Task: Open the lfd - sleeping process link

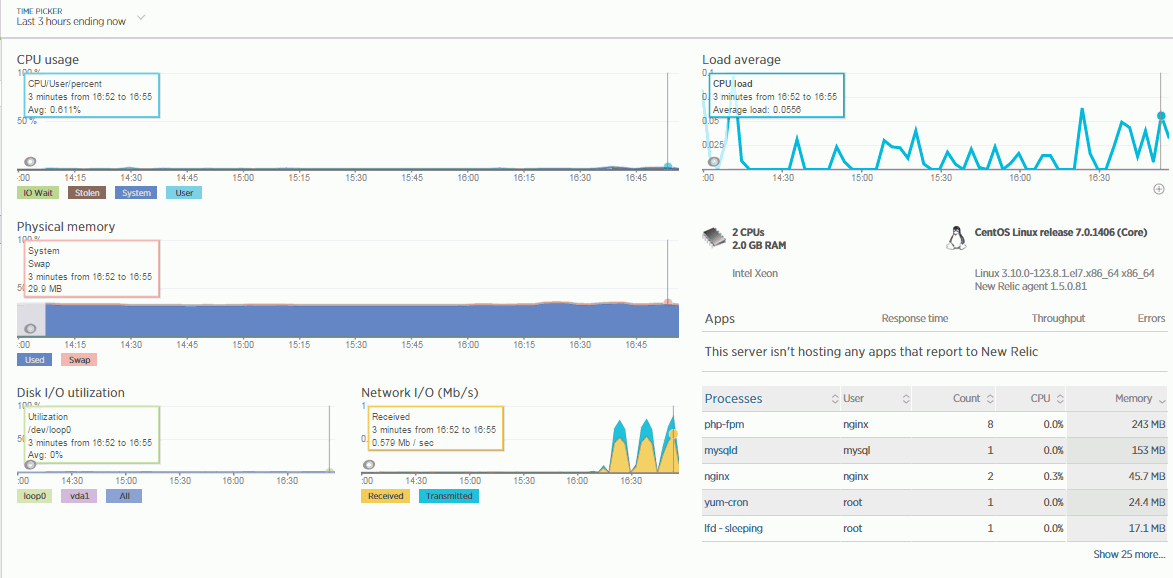Action: pos(734,529)
